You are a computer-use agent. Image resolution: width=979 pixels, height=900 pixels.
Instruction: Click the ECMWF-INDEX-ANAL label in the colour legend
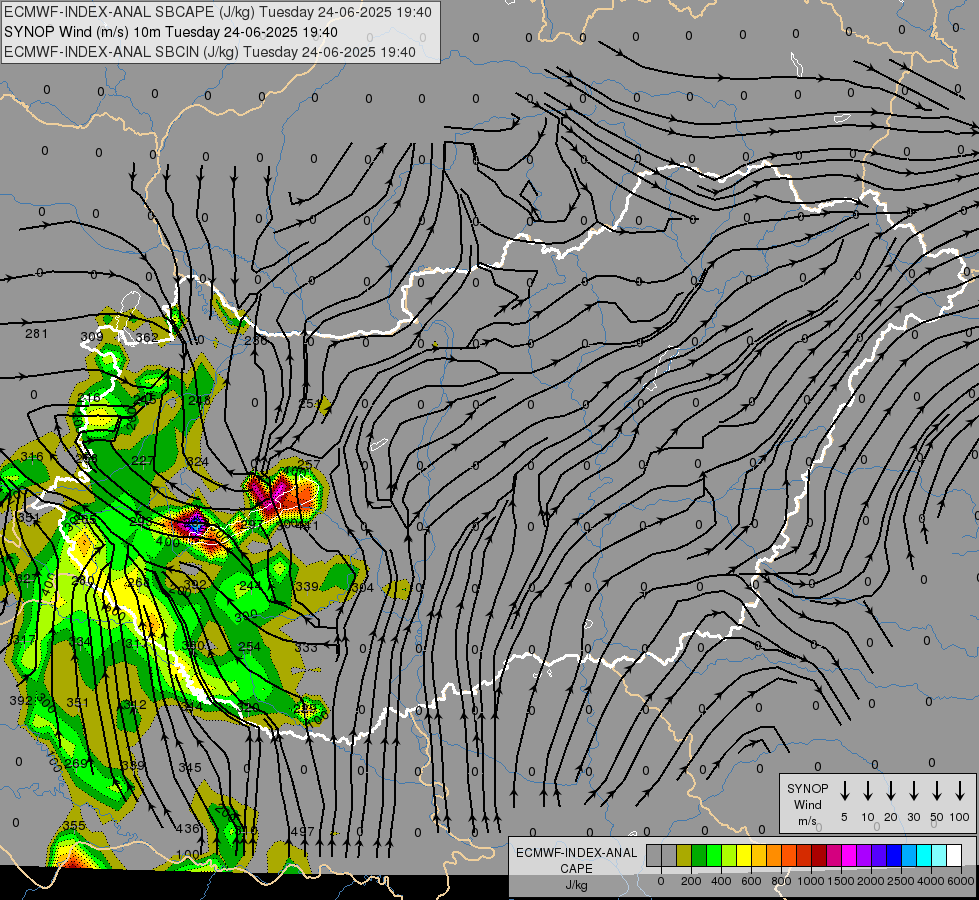coord(576,853)
